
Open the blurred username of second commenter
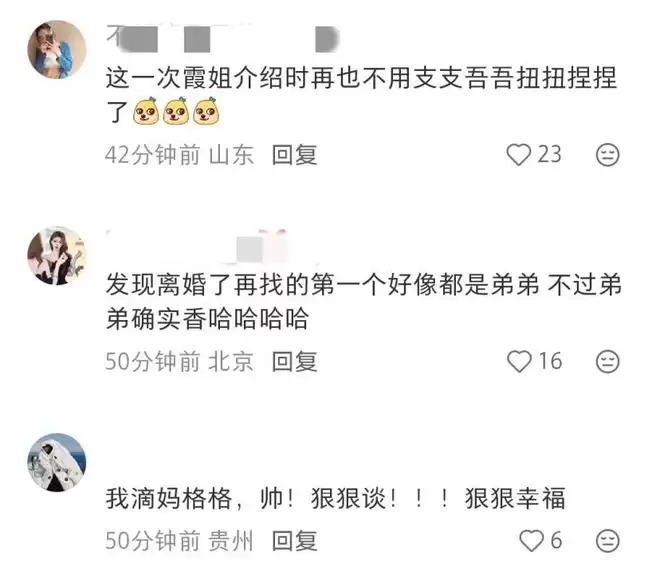[197, 247]
